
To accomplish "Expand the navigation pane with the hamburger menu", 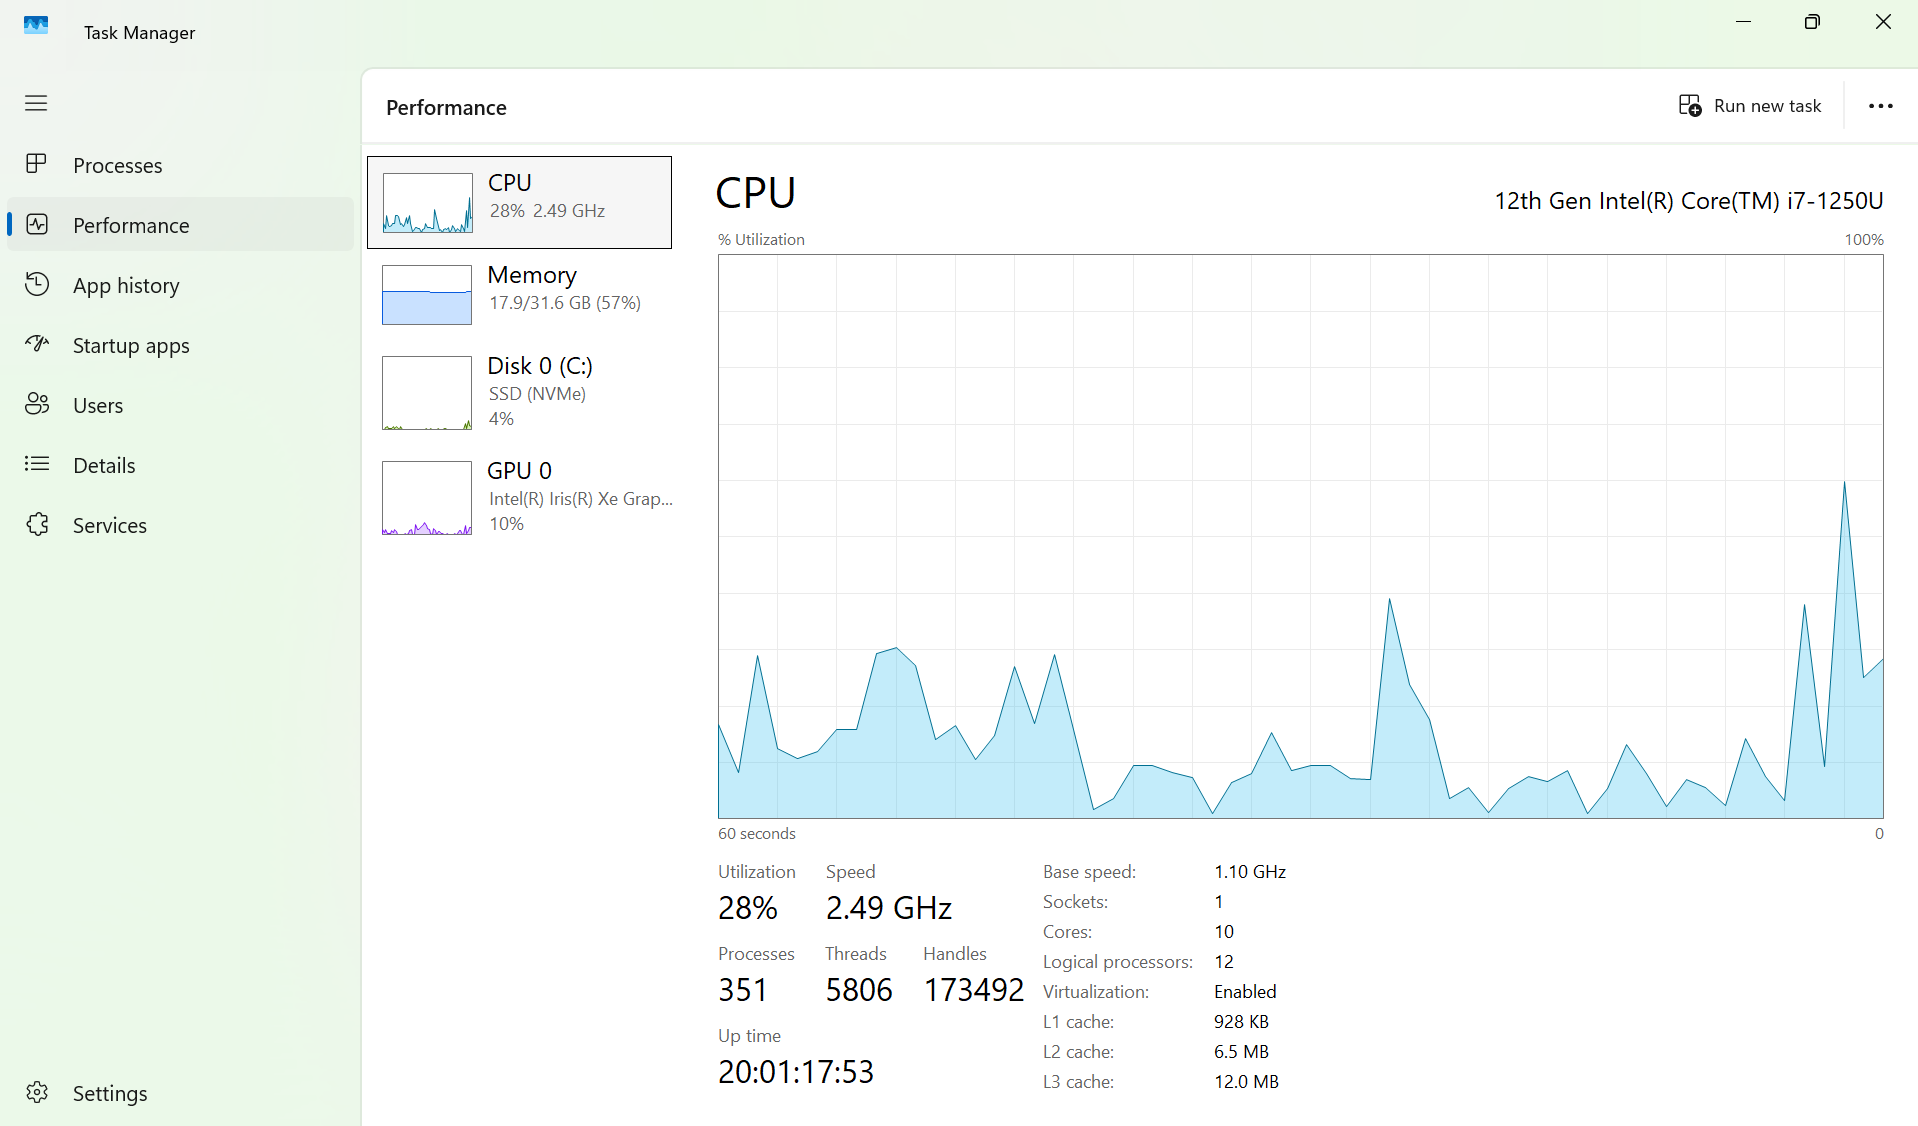I will 36,103.
